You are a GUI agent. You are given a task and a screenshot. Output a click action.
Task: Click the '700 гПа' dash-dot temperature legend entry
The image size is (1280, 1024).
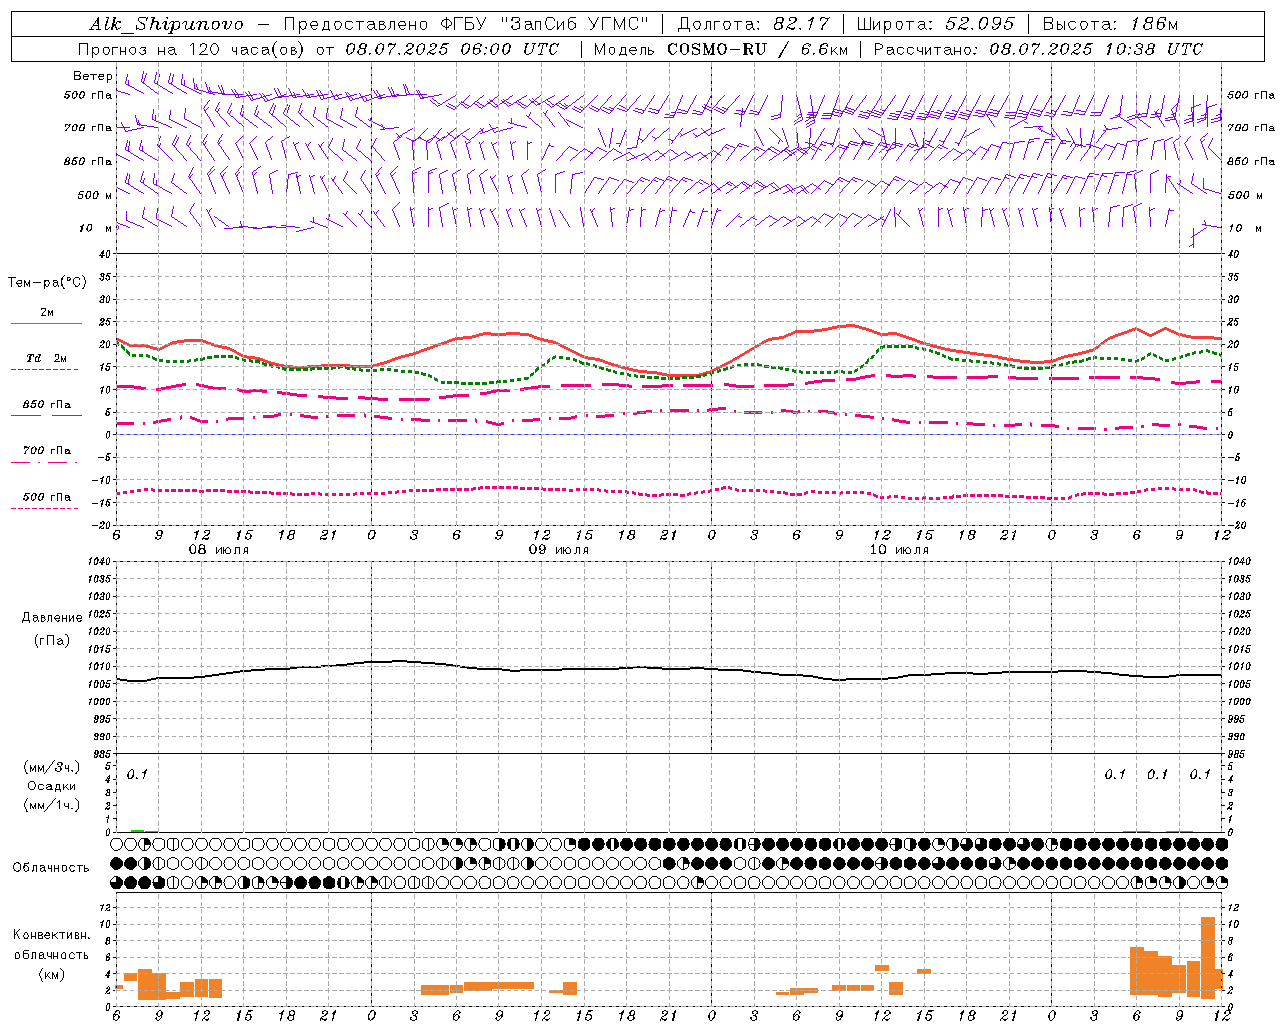click(x=46, y=451)
